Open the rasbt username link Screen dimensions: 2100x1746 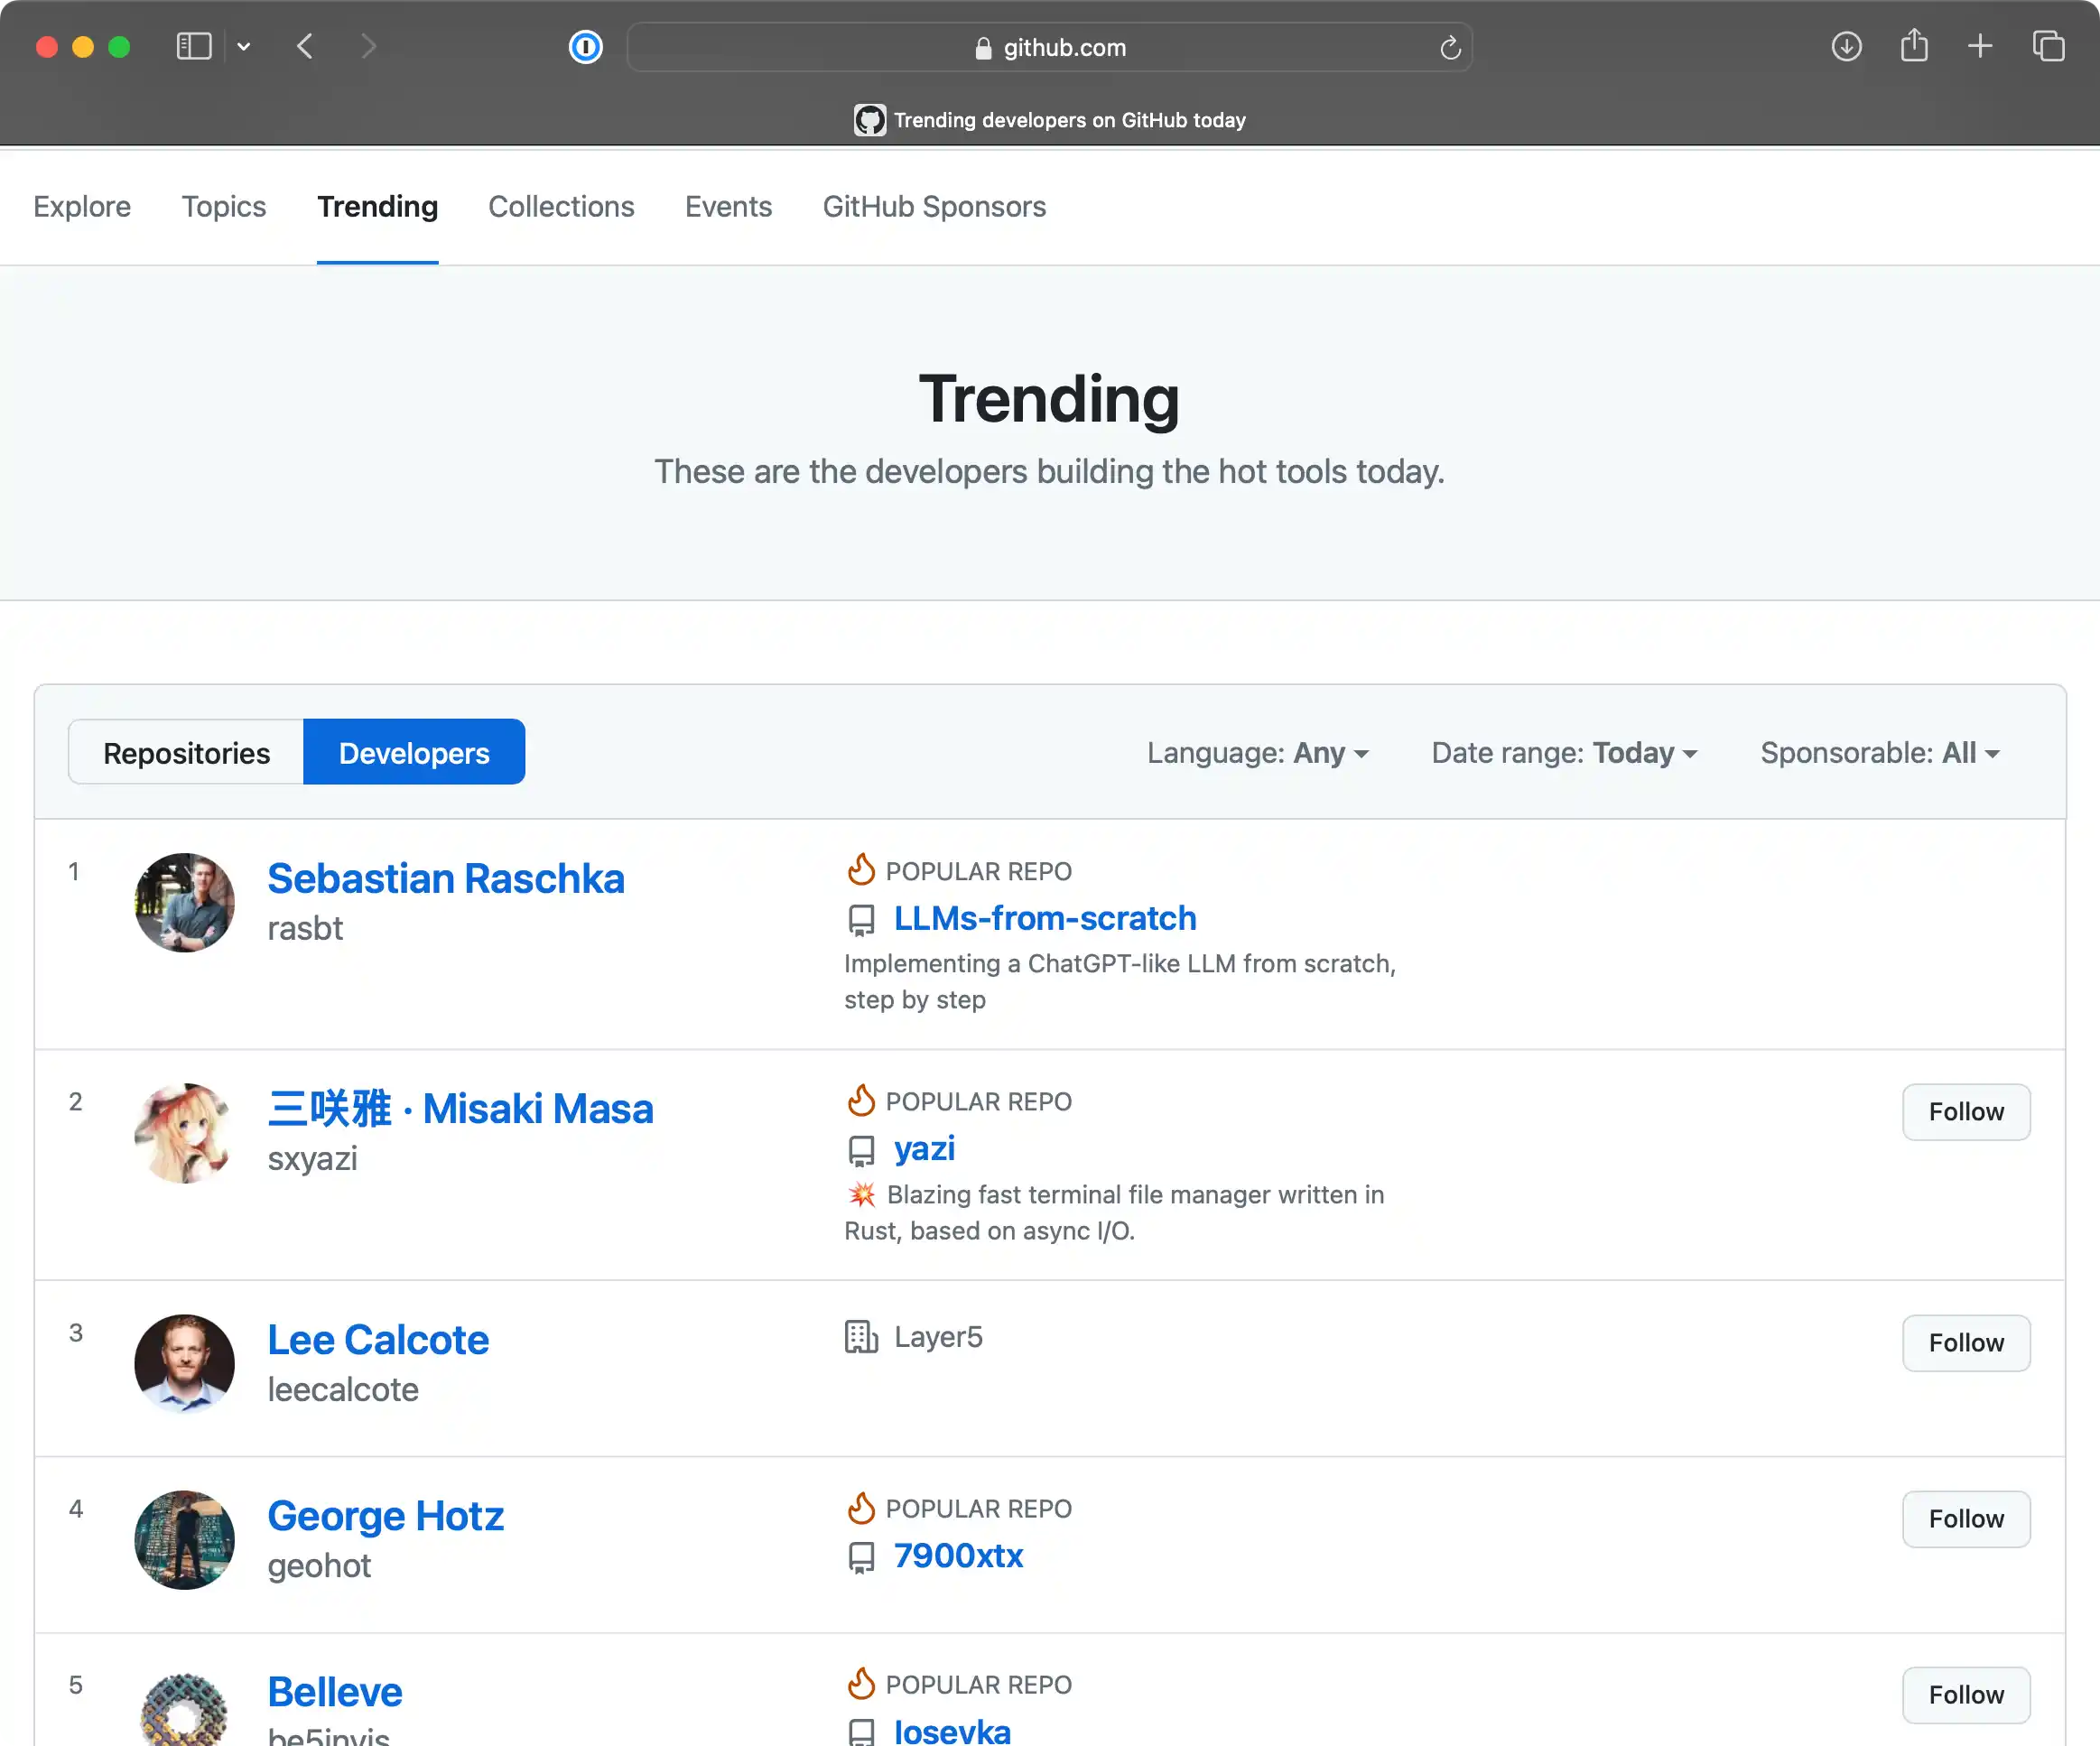pos(305,928)
